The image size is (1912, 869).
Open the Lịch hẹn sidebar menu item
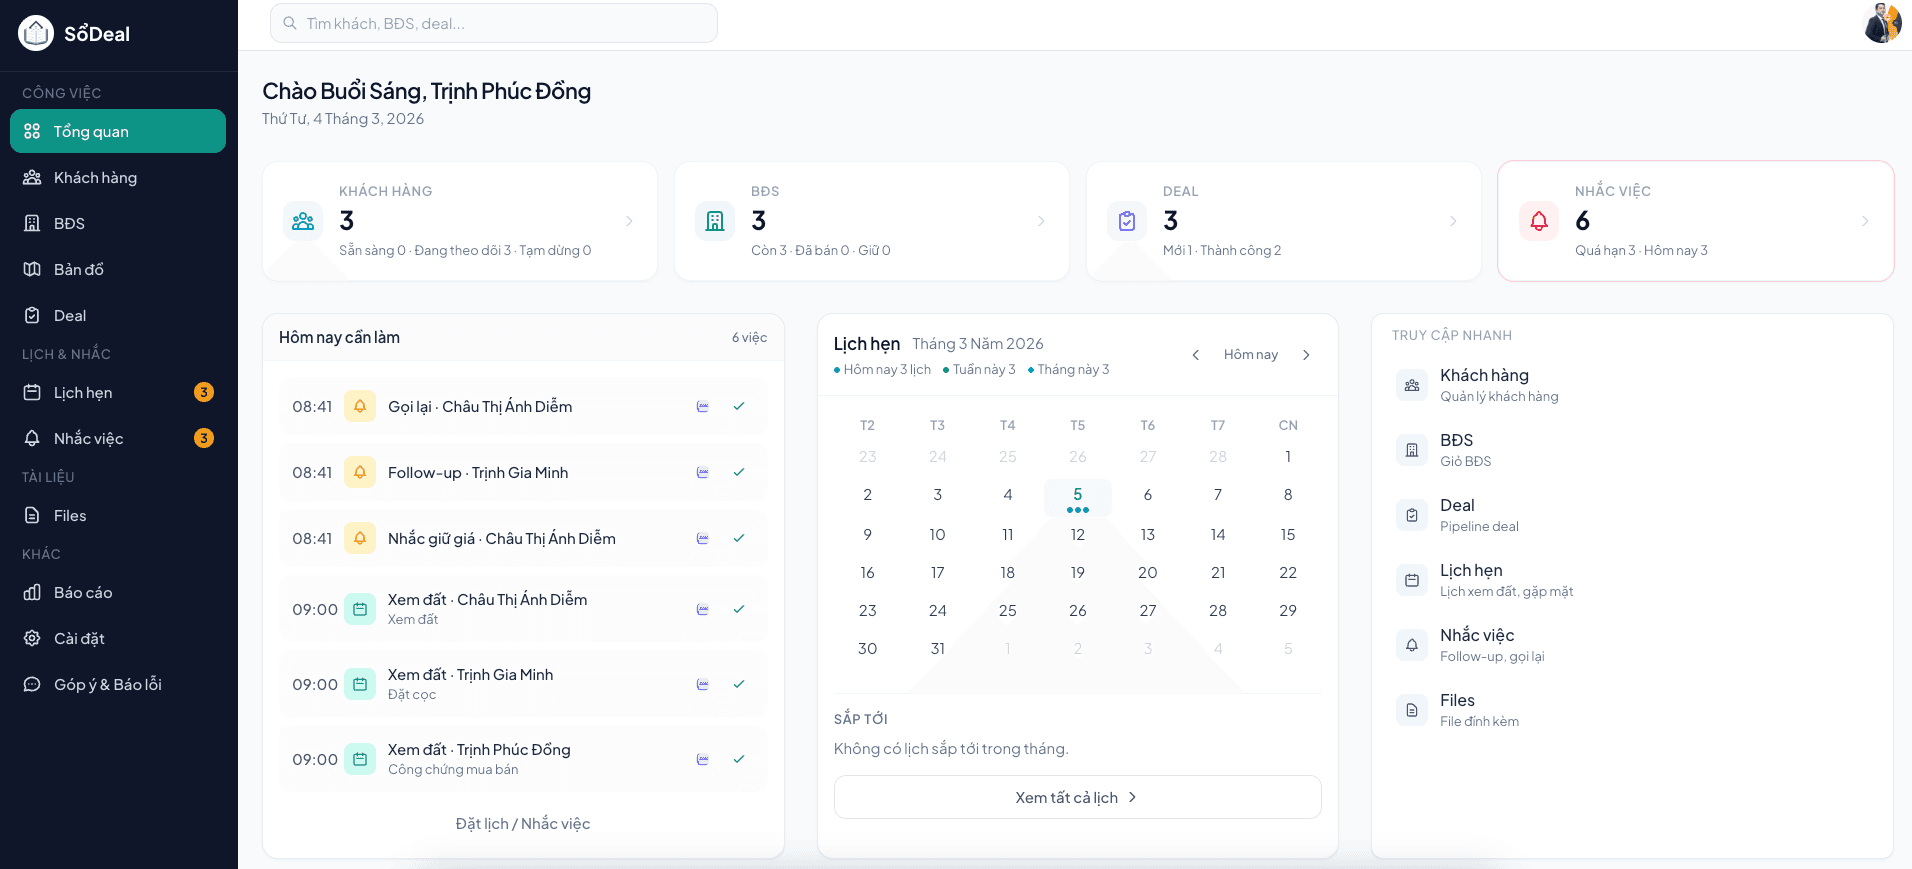click(x=83, y=392)
